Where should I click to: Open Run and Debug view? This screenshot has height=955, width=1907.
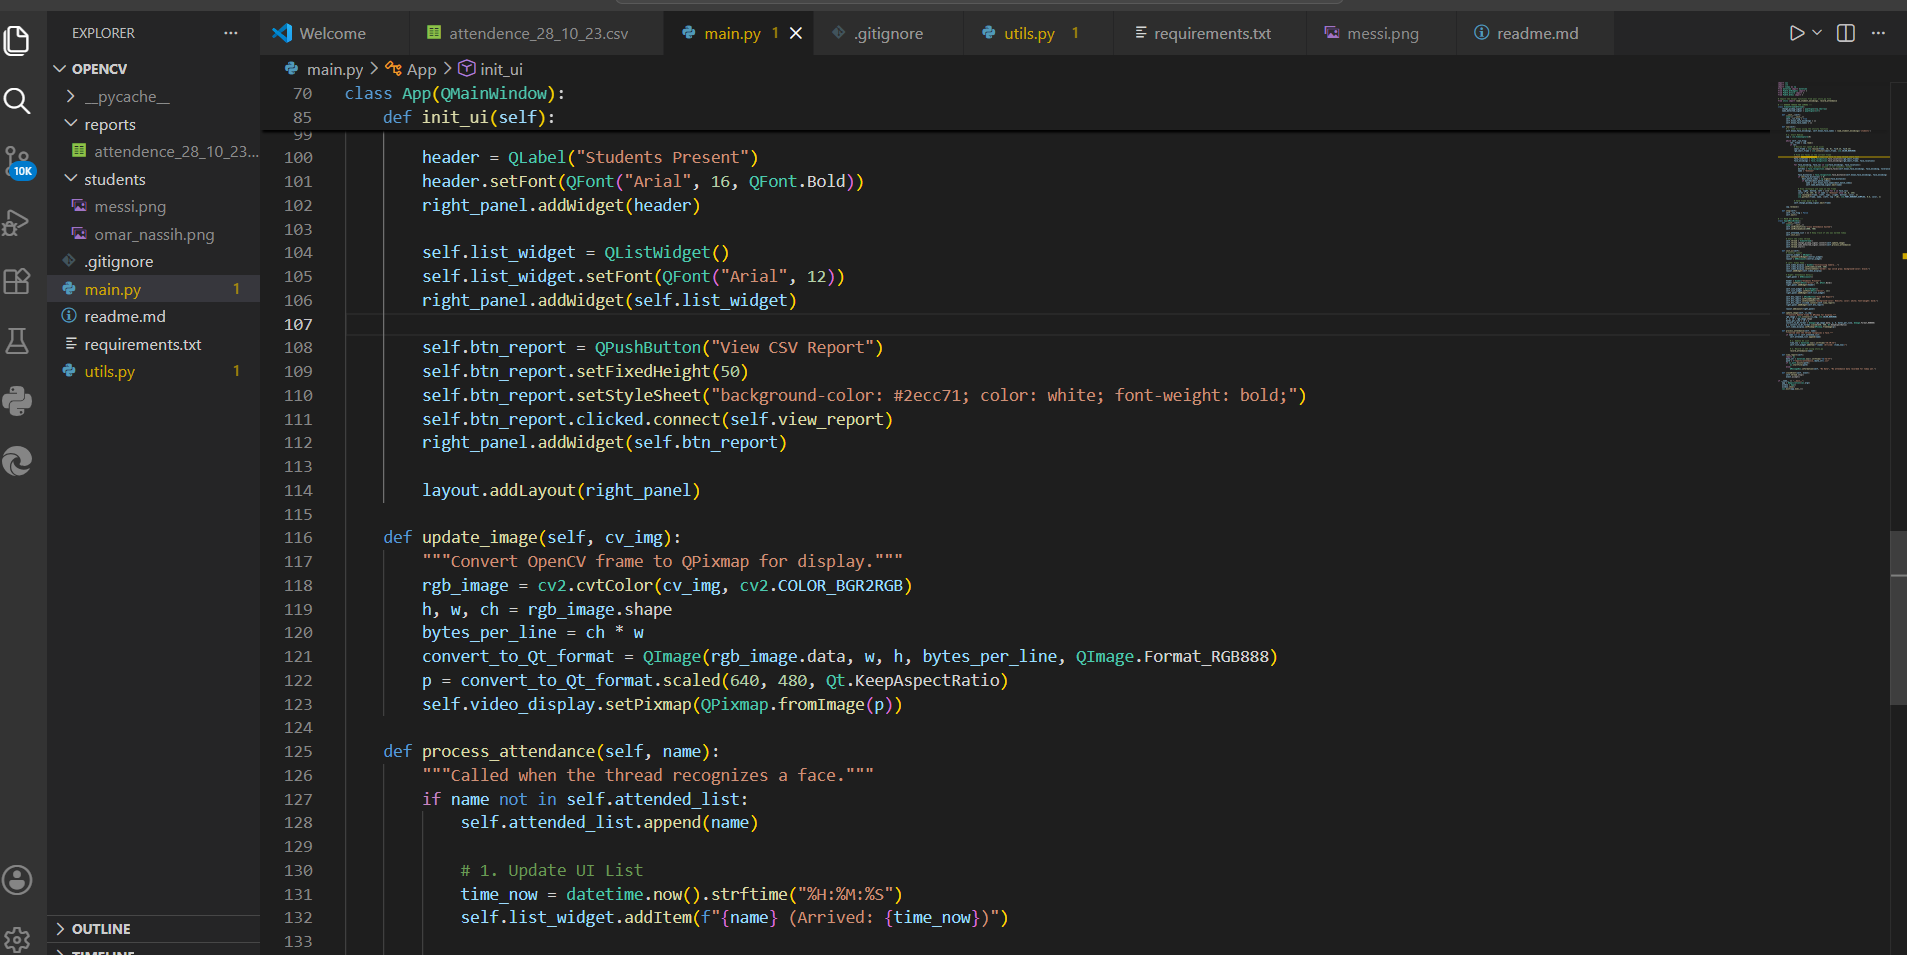click(17, 222)
